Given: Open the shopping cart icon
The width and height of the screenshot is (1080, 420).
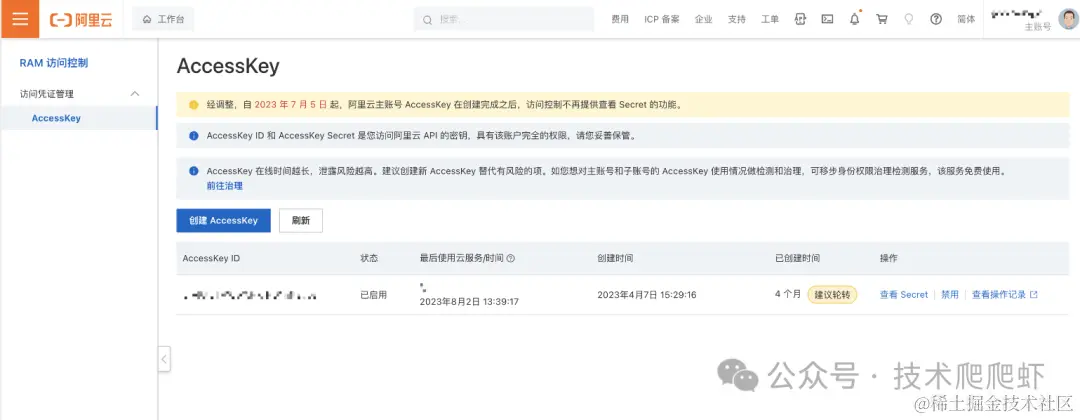Looking at the screenshot, I should point(882,19).
